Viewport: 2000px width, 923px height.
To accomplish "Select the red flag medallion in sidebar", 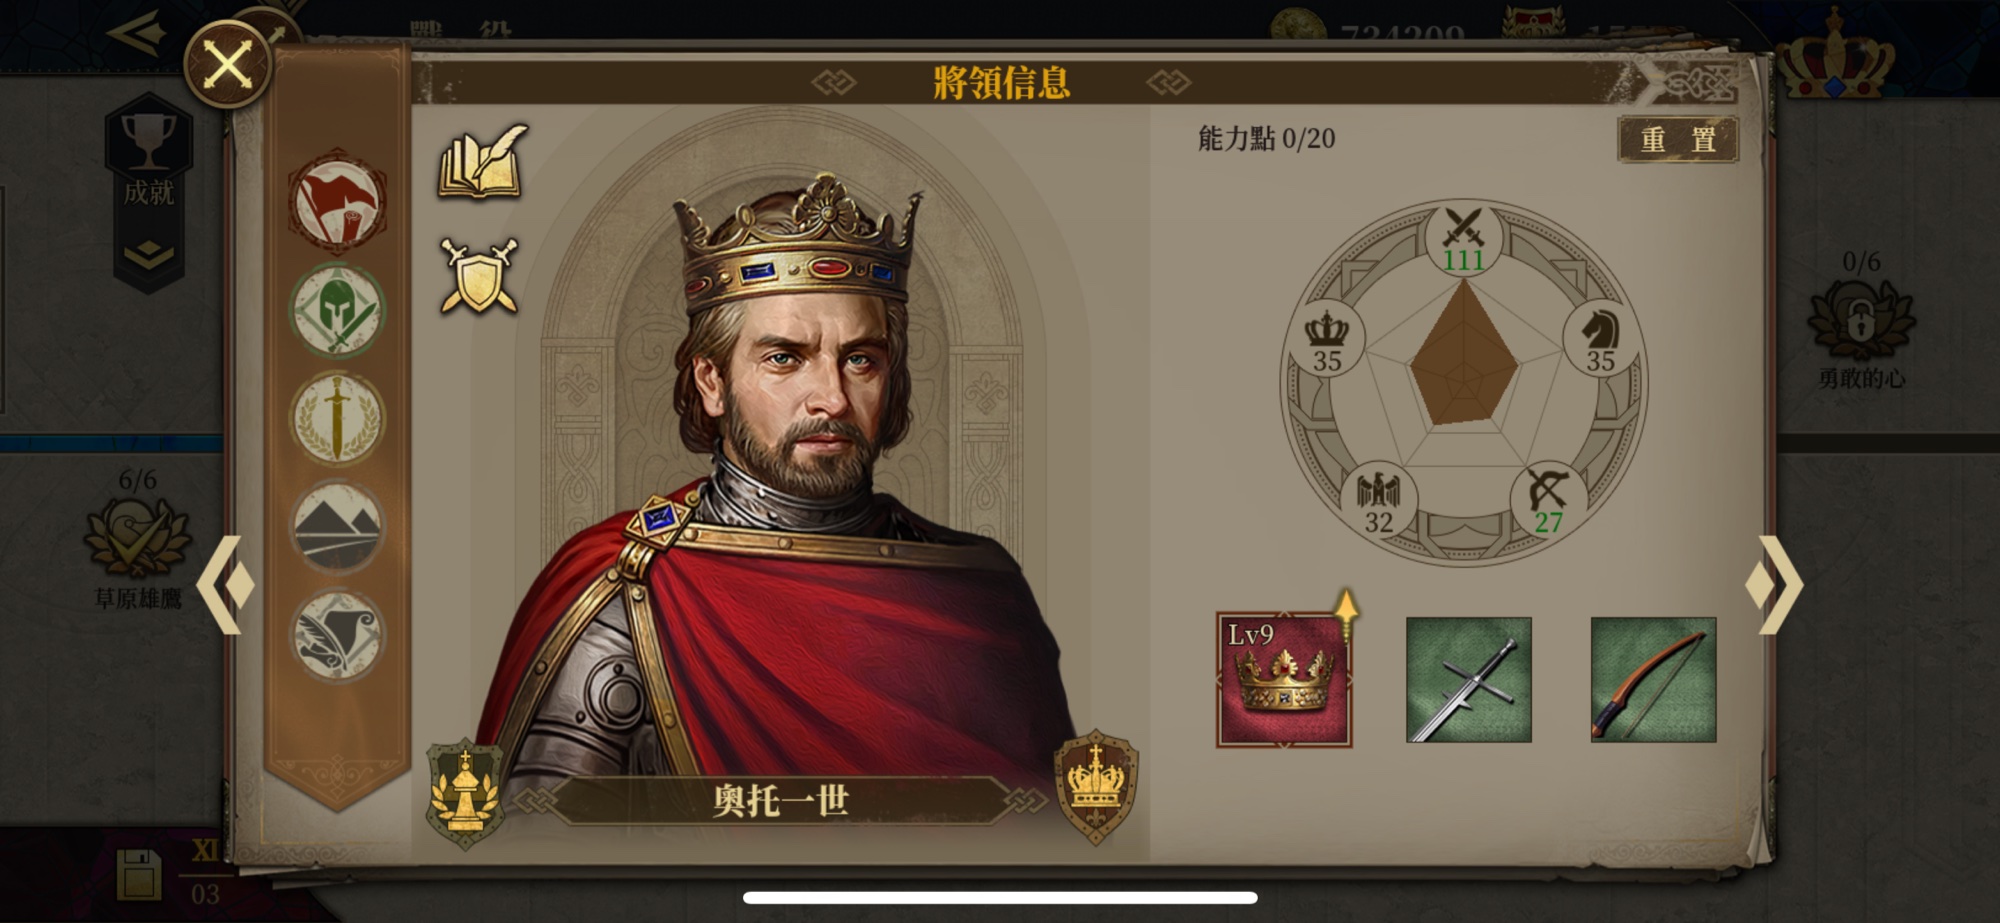I will coord(337,203).
